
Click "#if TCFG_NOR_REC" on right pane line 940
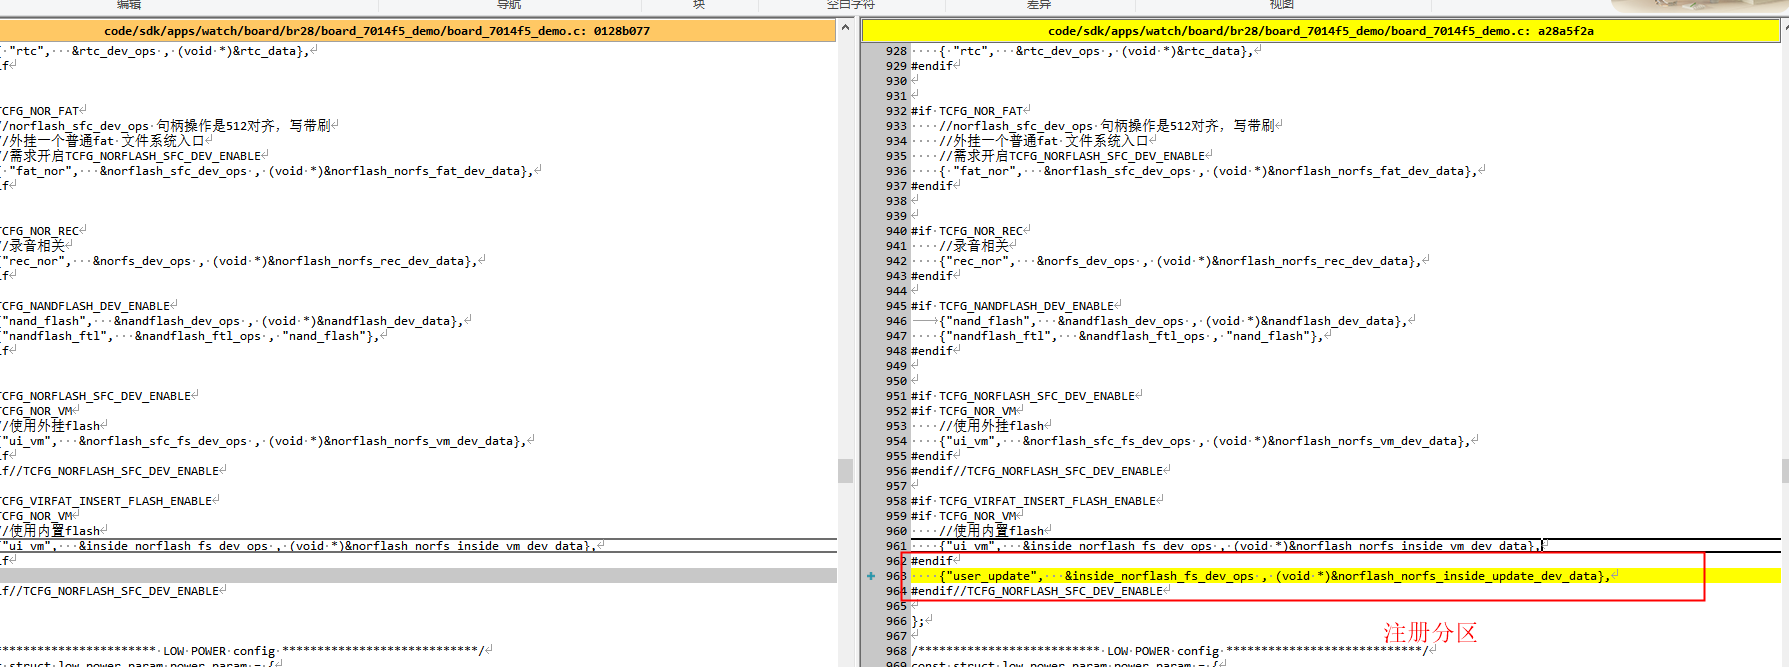tap(967, 231)
